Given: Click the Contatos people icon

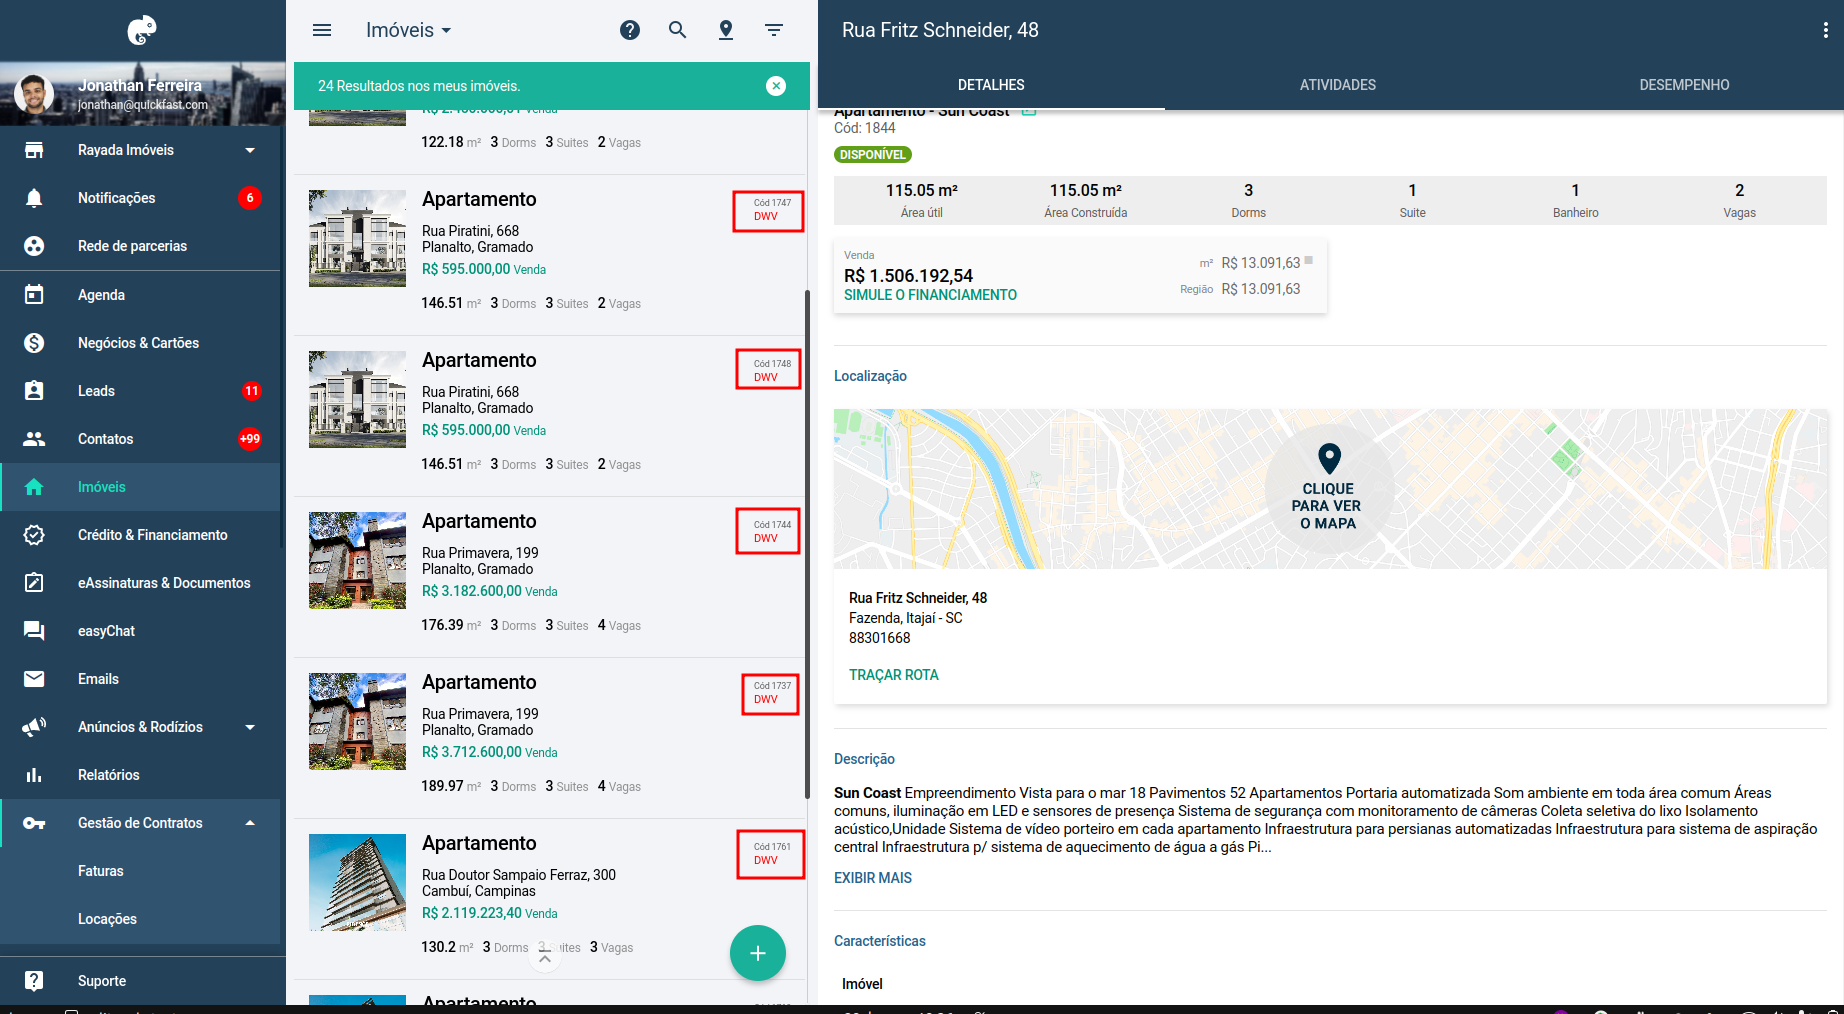Looking at the screenshot, I should pyautogui.click(x=34, y=439).
